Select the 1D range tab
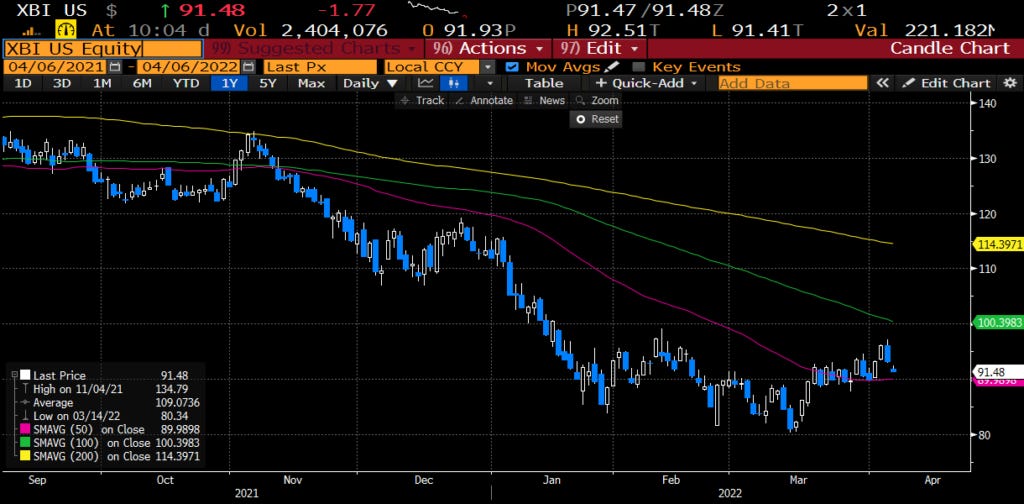This screenshot has width=1024, height=504. point(24,83)
